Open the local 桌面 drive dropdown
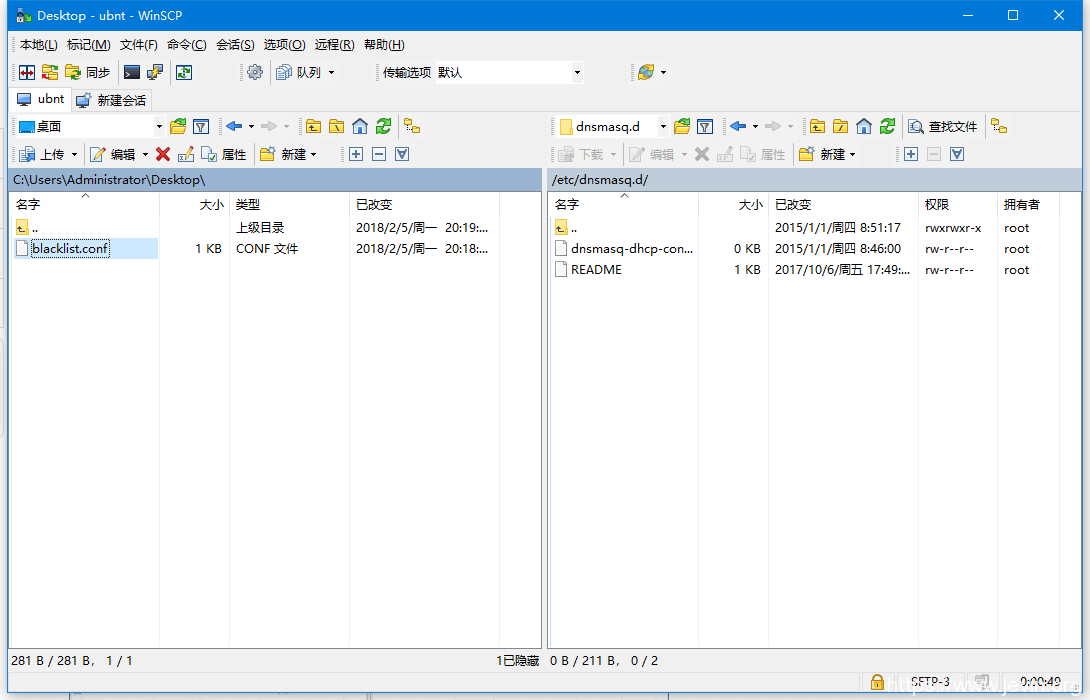 (x=159, y=127)
